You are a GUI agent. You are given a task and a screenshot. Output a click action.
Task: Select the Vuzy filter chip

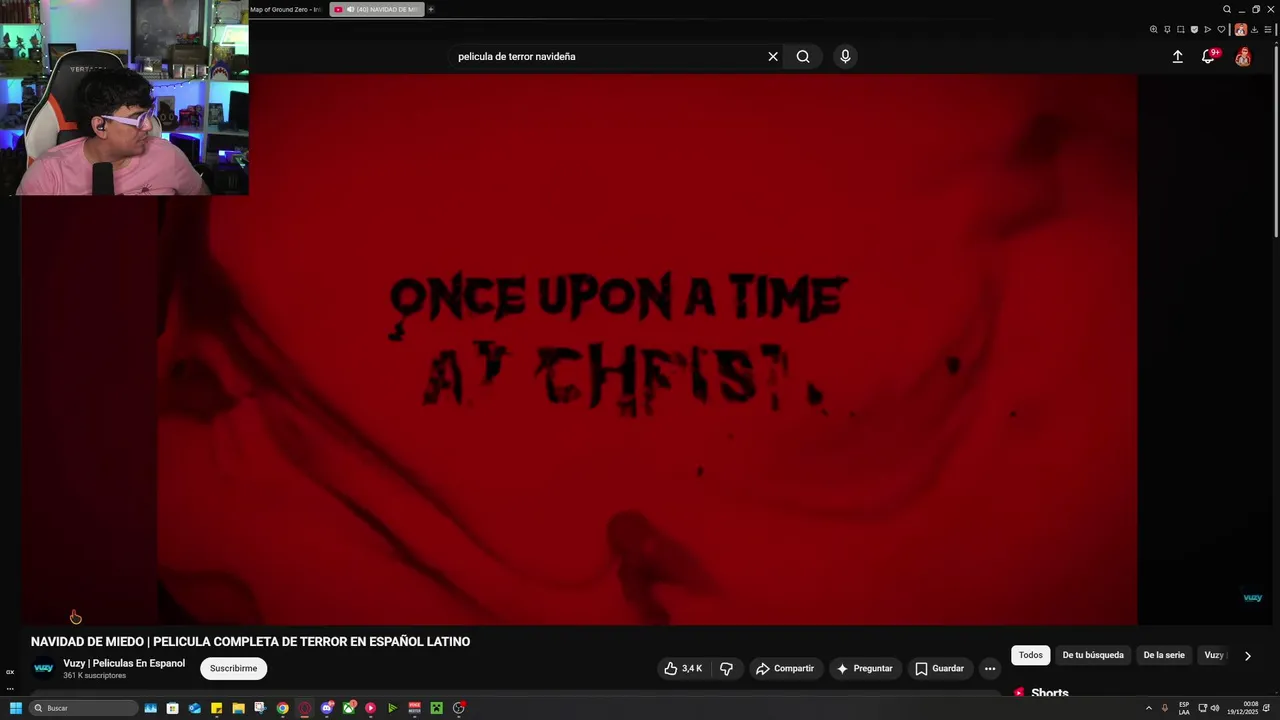[x=1214, y=655]
